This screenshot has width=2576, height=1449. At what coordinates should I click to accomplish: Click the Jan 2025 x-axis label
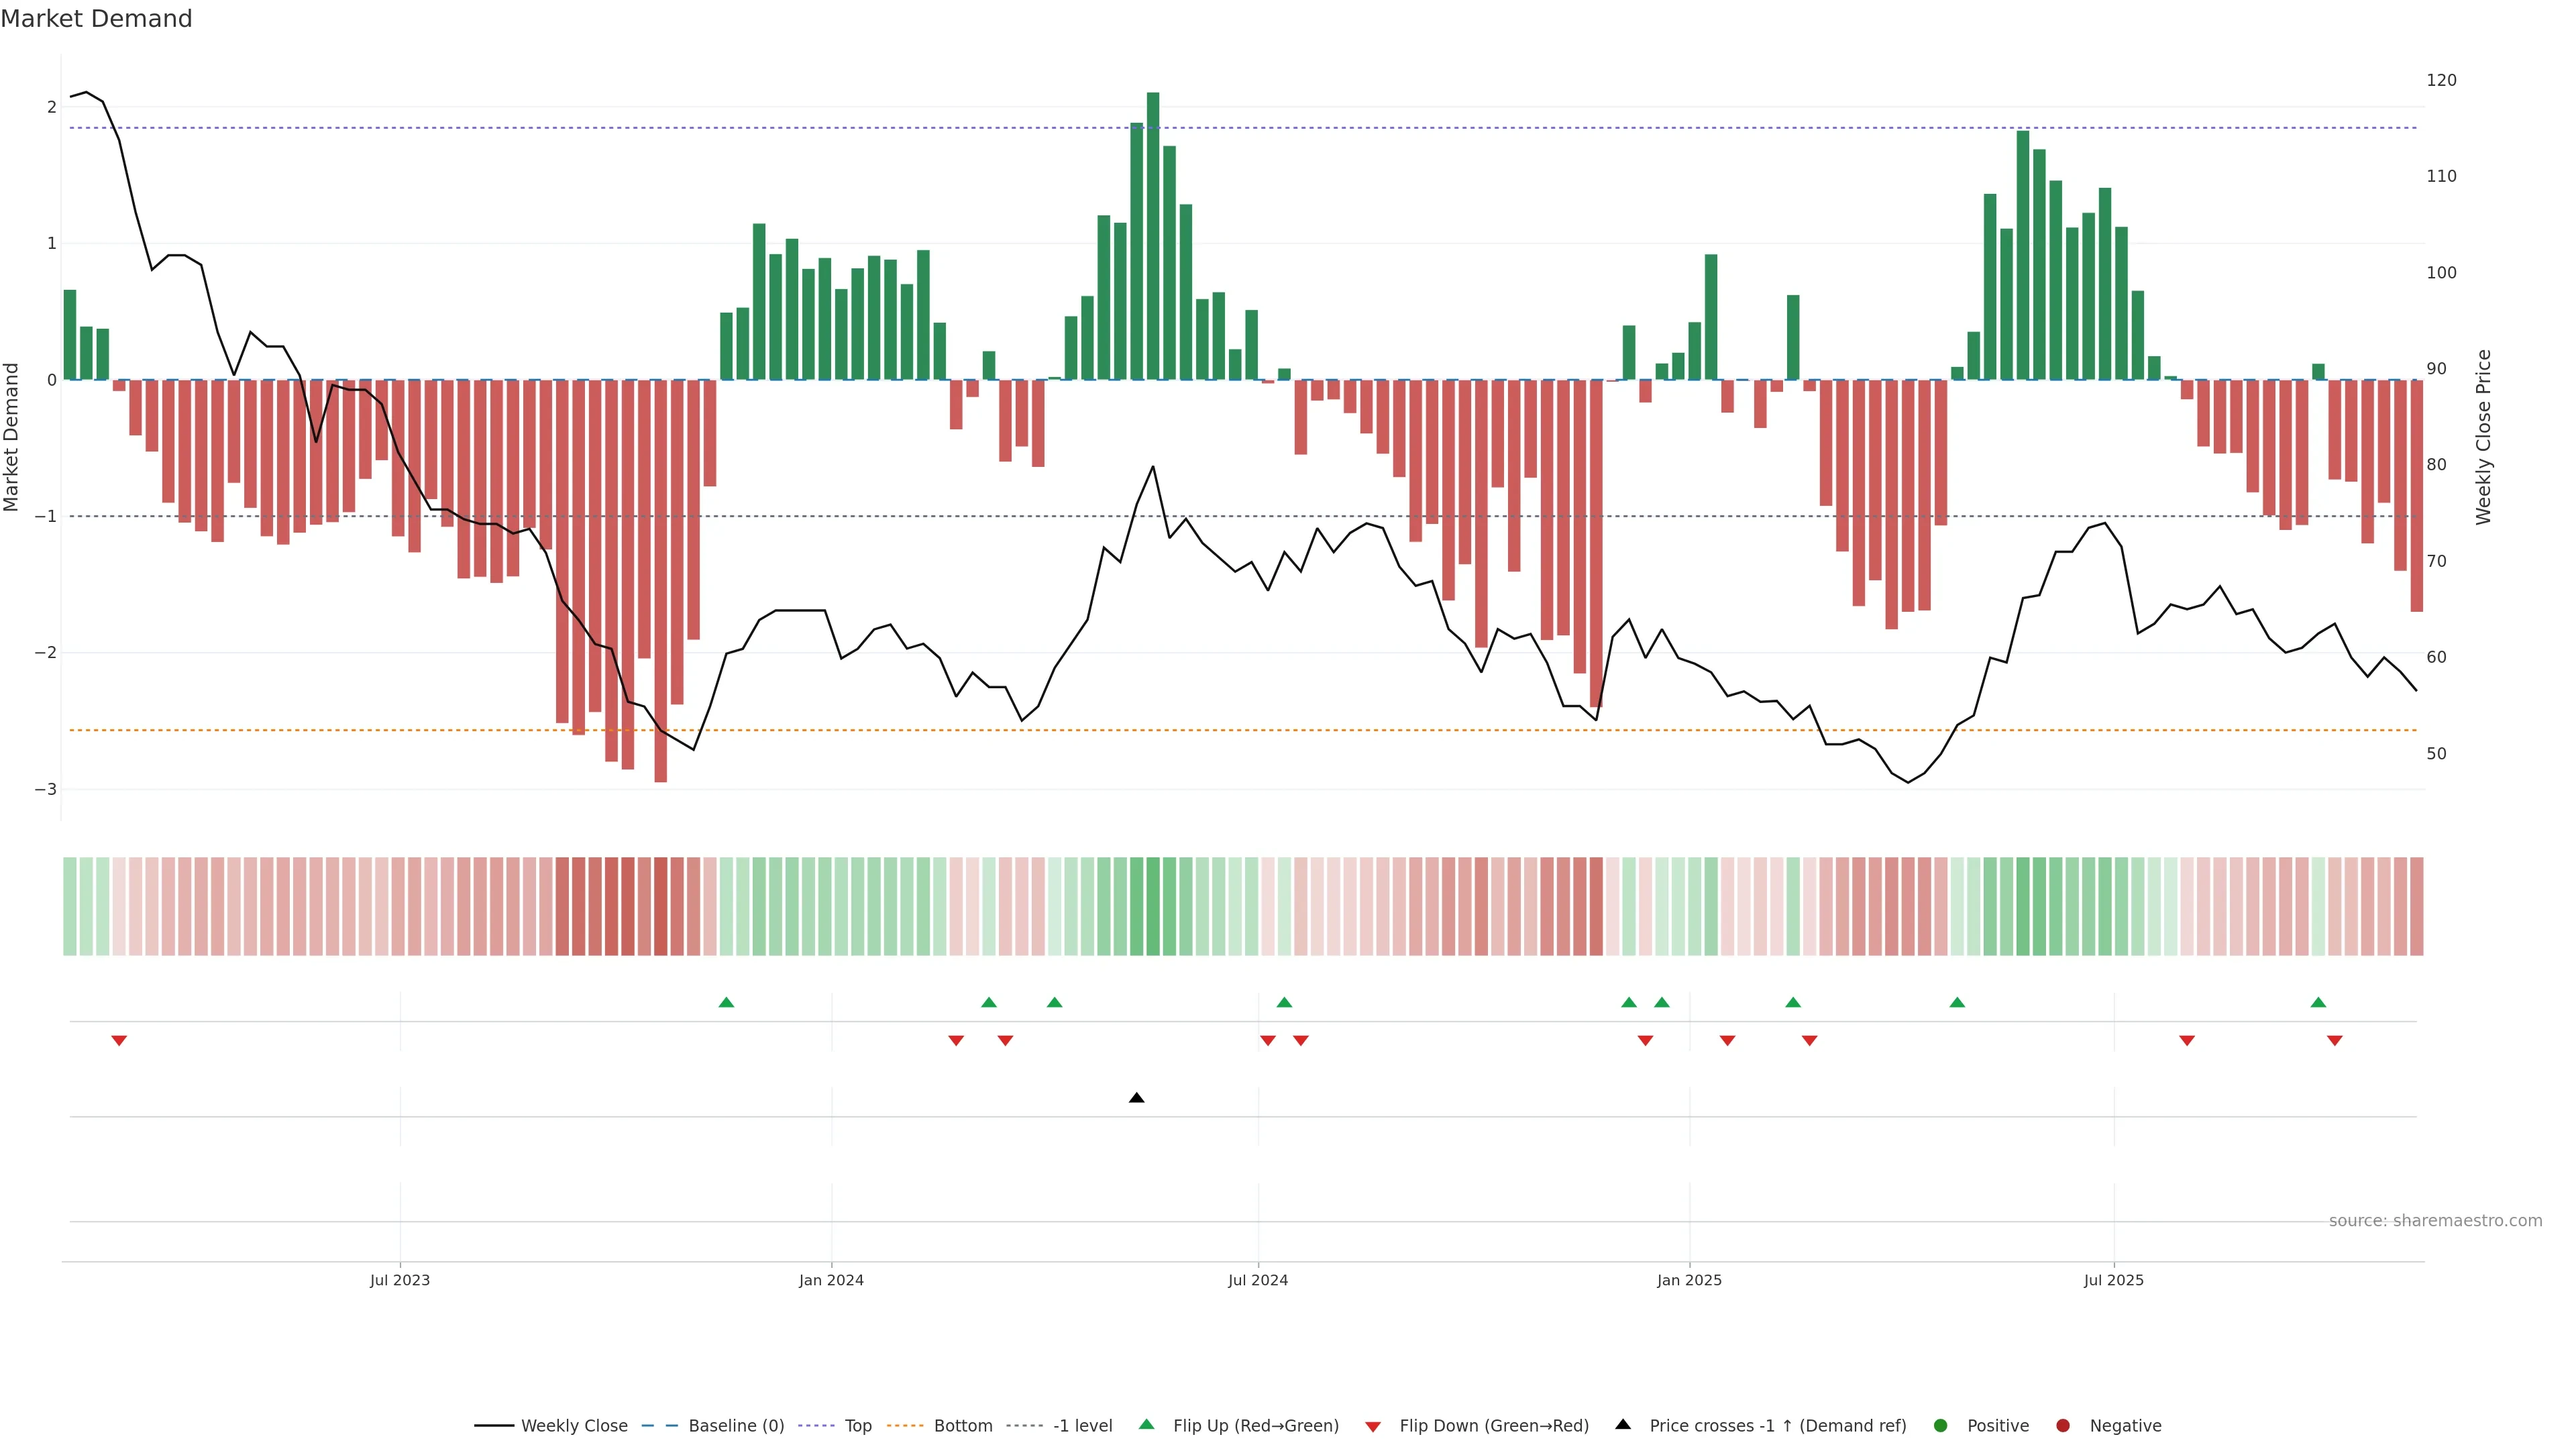pos(1689,1280)
